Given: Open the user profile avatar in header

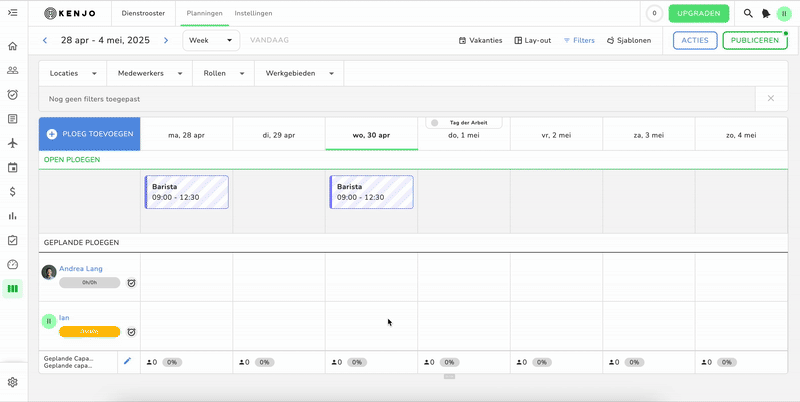Looking at the screenshot, I should (x=784, y=14).
